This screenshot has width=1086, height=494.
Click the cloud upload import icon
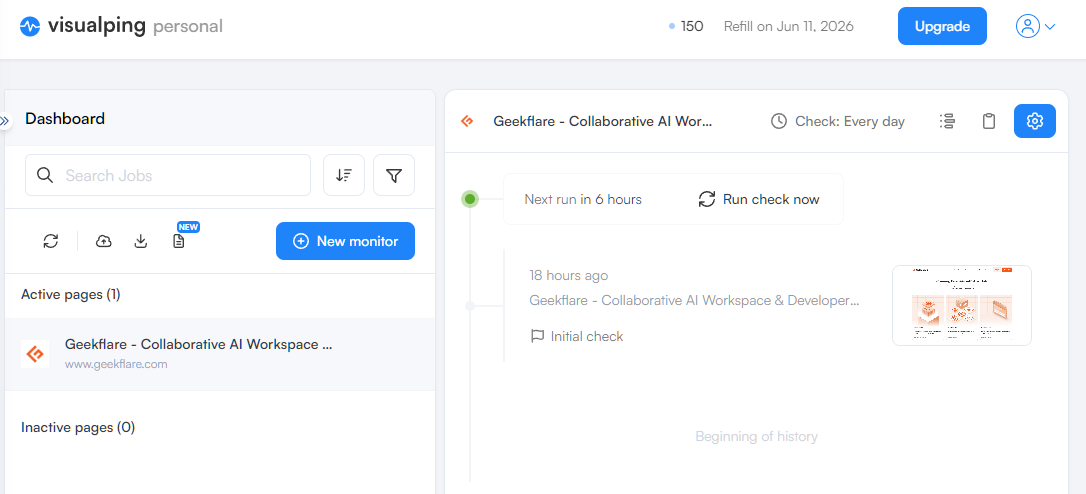pyautogui.click(x=103, y=241)
